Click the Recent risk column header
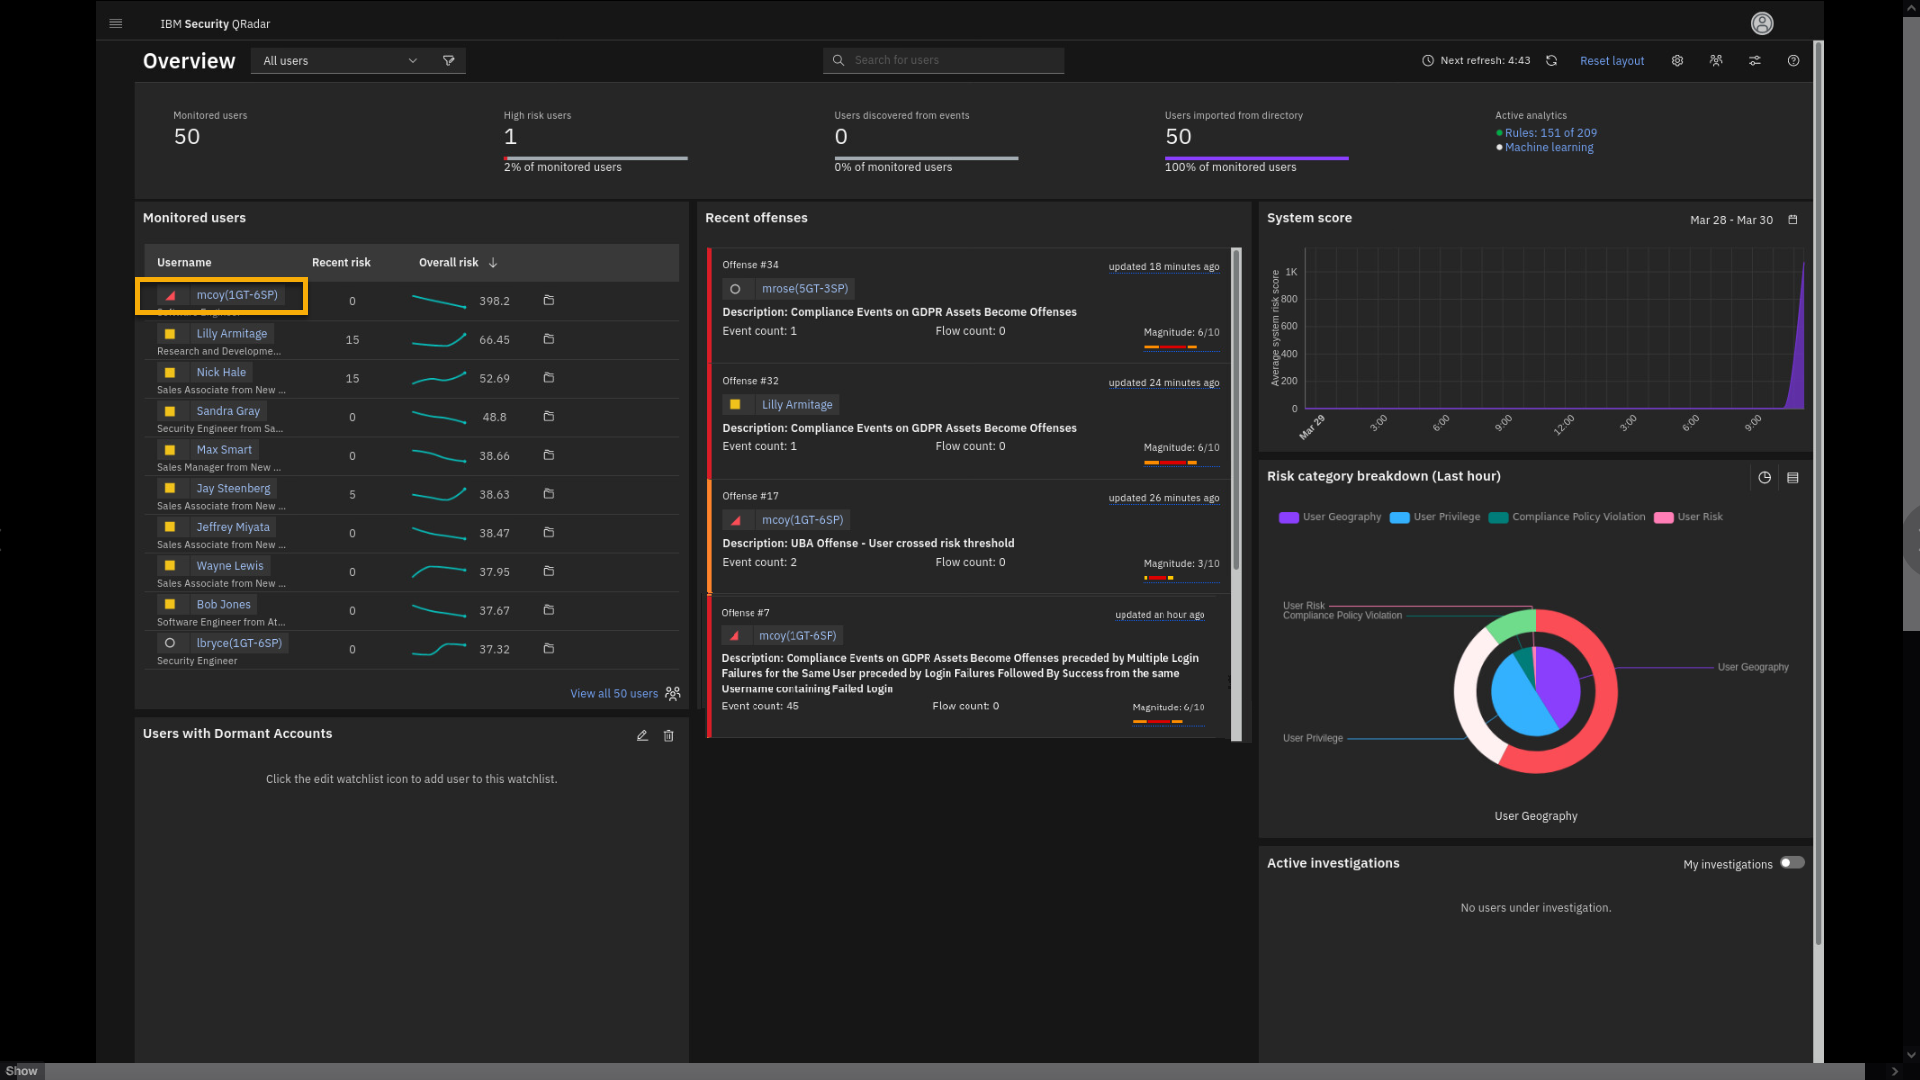This screenshot has width=1920, height=1080. pyautogui.click(x=341, y=263)
